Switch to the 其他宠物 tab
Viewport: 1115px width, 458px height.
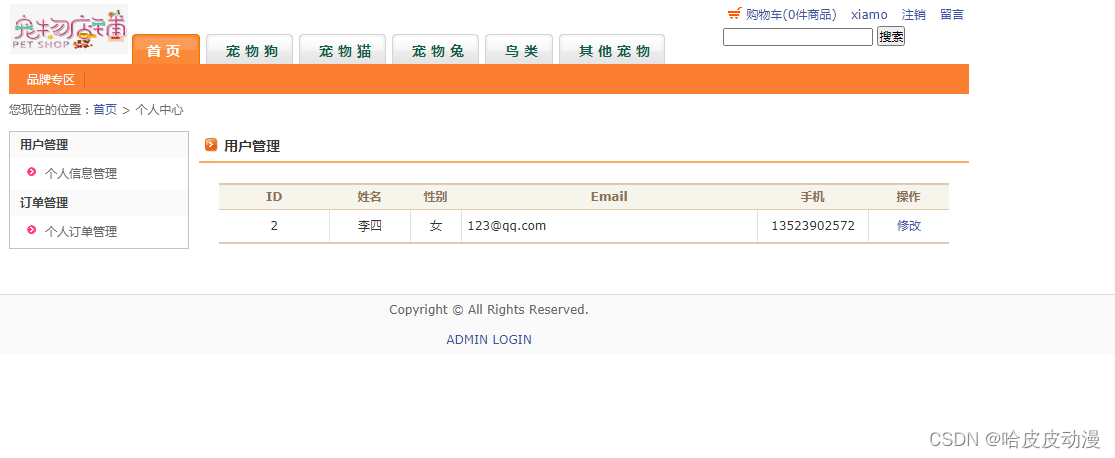coord(612,49)
